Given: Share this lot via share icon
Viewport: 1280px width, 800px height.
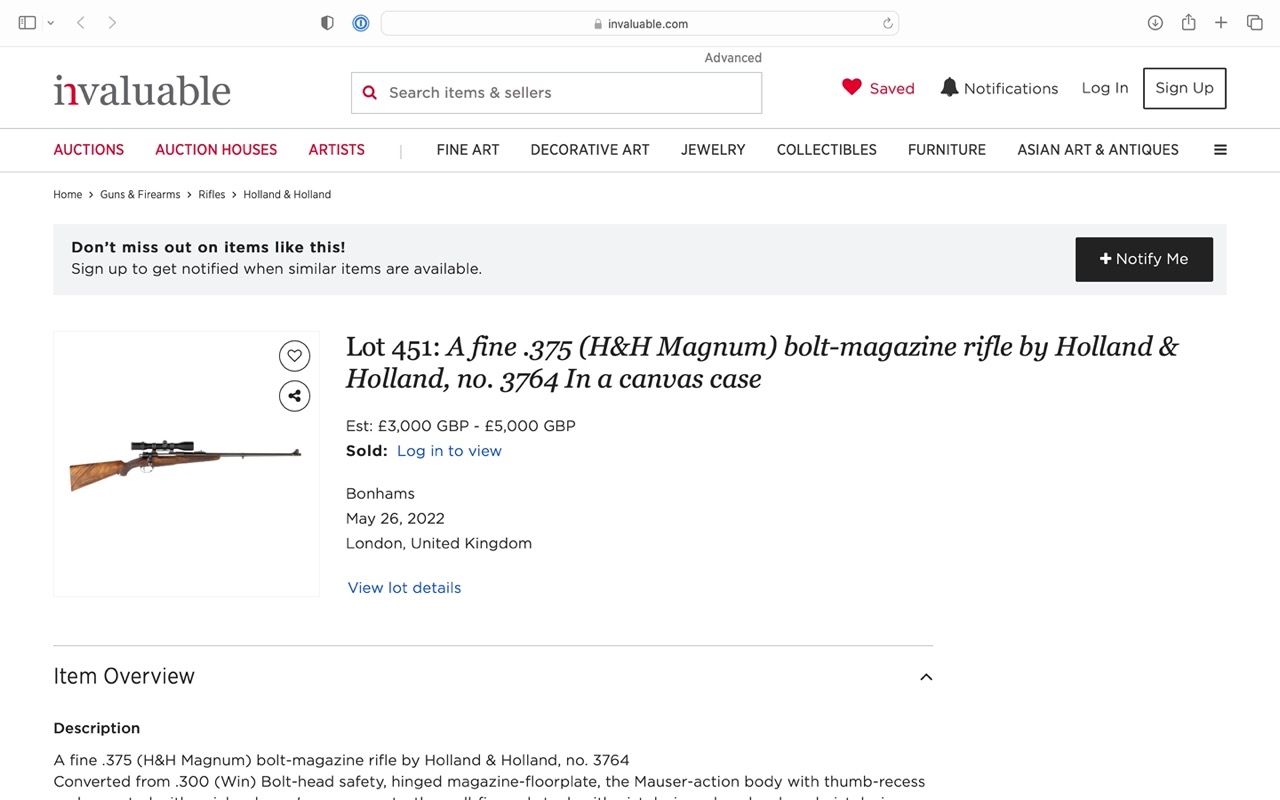Looking at the screenshot, I should click(294, 396).
